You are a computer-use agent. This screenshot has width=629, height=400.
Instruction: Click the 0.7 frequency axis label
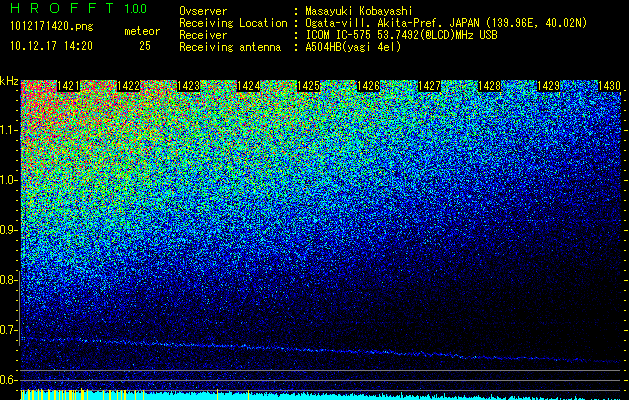click(8, 330)
